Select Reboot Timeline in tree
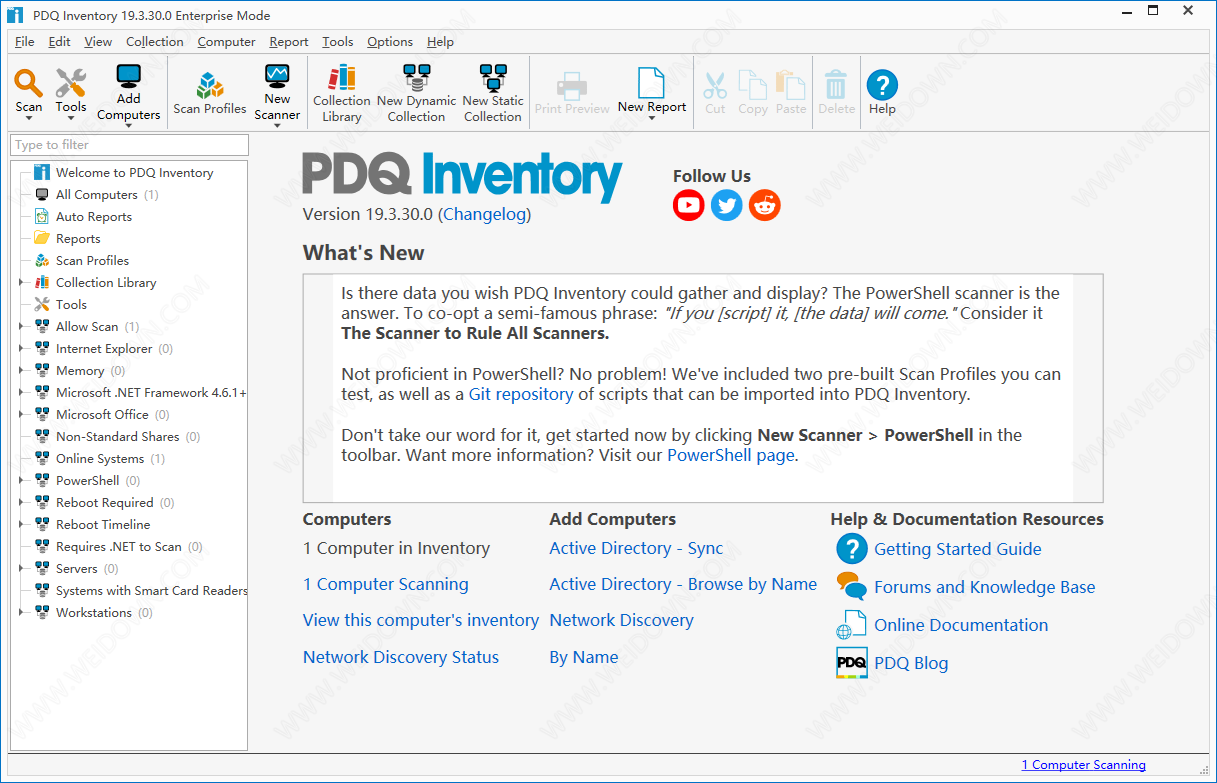Viewport: 1217px width, 783px height. tap(103, 525)
